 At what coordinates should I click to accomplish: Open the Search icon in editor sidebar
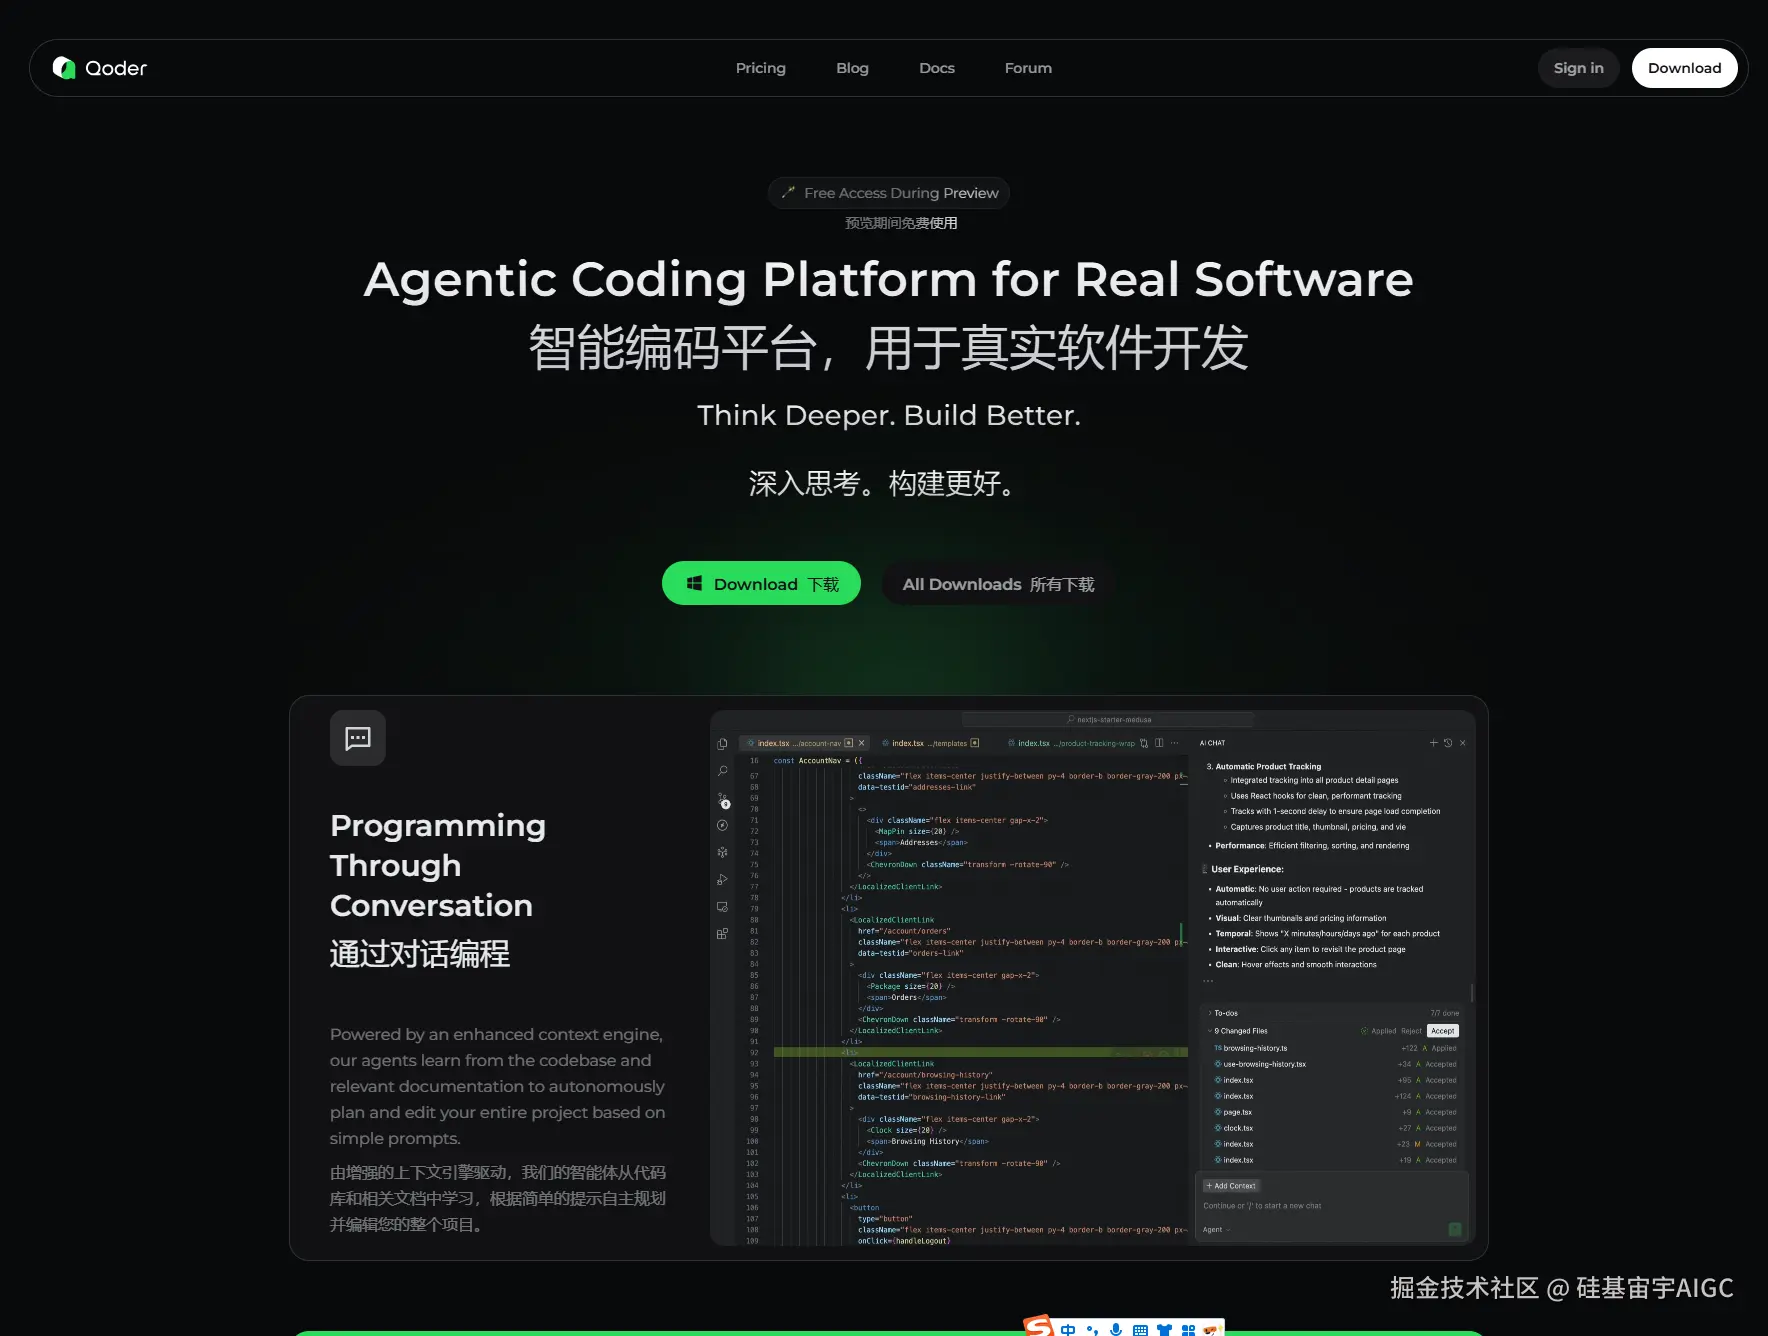pyautogui.click(x=722, y=771)
